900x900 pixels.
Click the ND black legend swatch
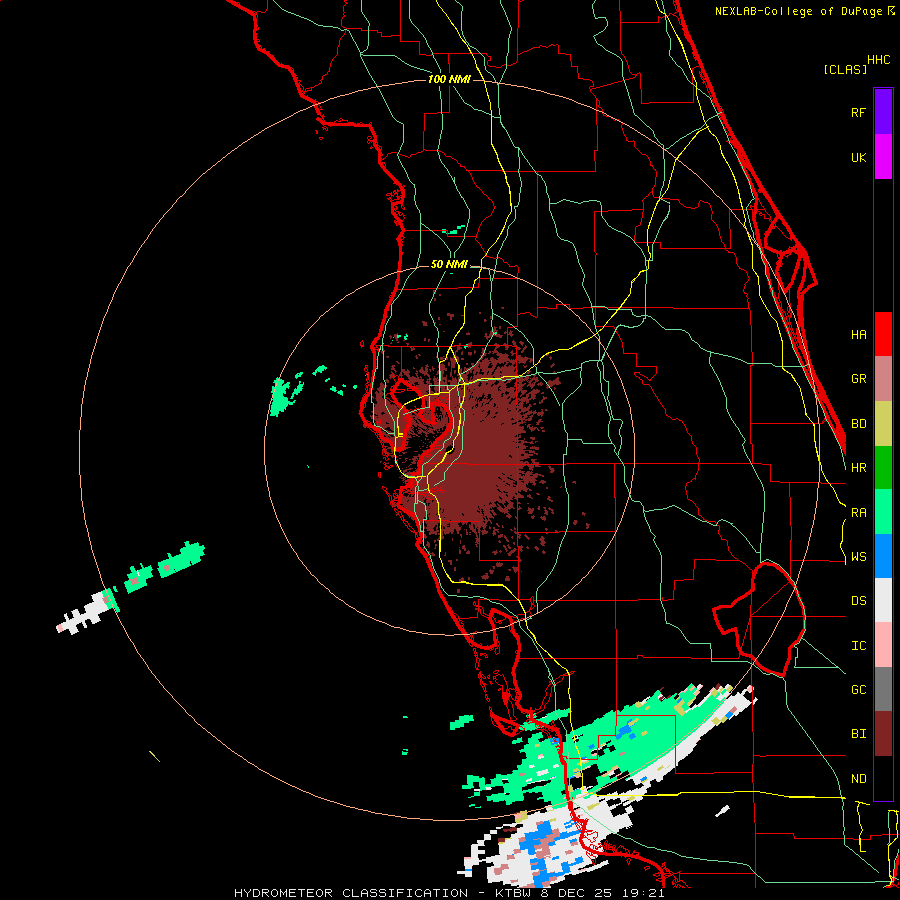tap(883, 778)
